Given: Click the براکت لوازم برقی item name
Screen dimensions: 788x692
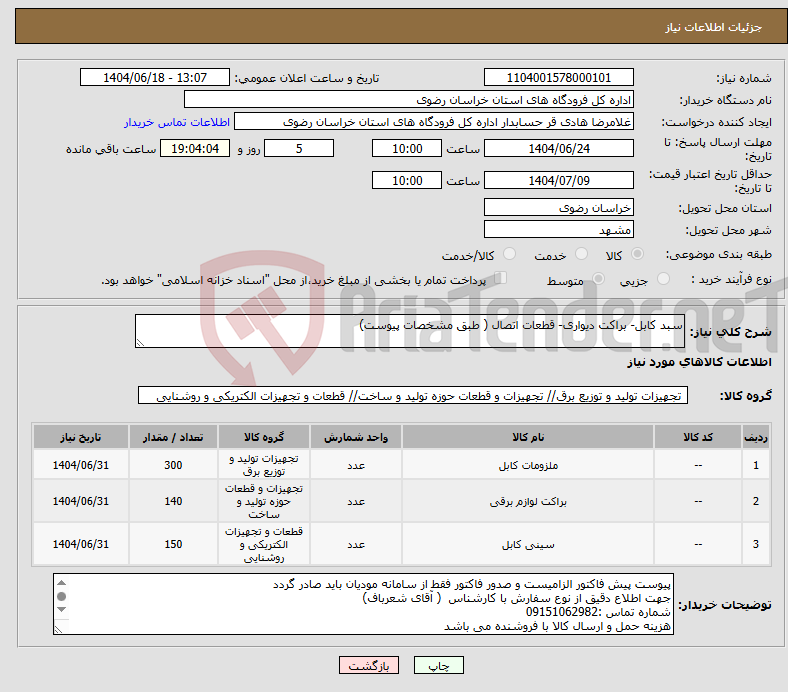Looking at the screenshot, I should pos(528,502).
